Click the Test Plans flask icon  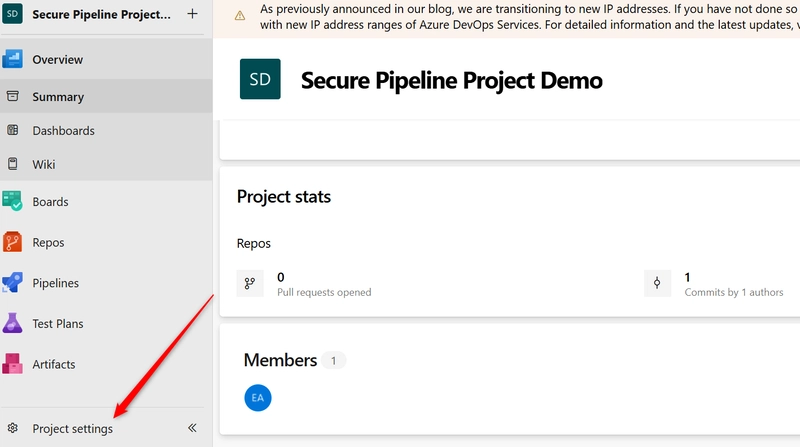[12, 323]
